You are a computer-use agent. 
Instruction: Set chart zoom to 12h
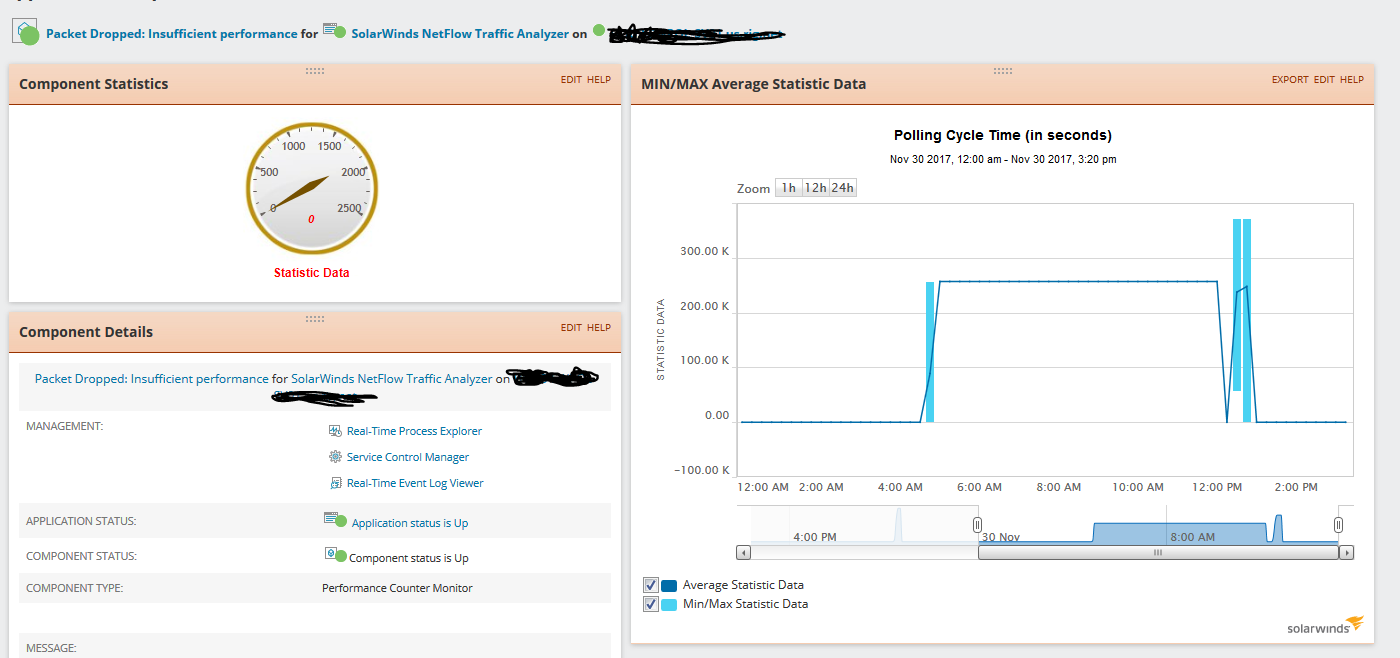815,188
